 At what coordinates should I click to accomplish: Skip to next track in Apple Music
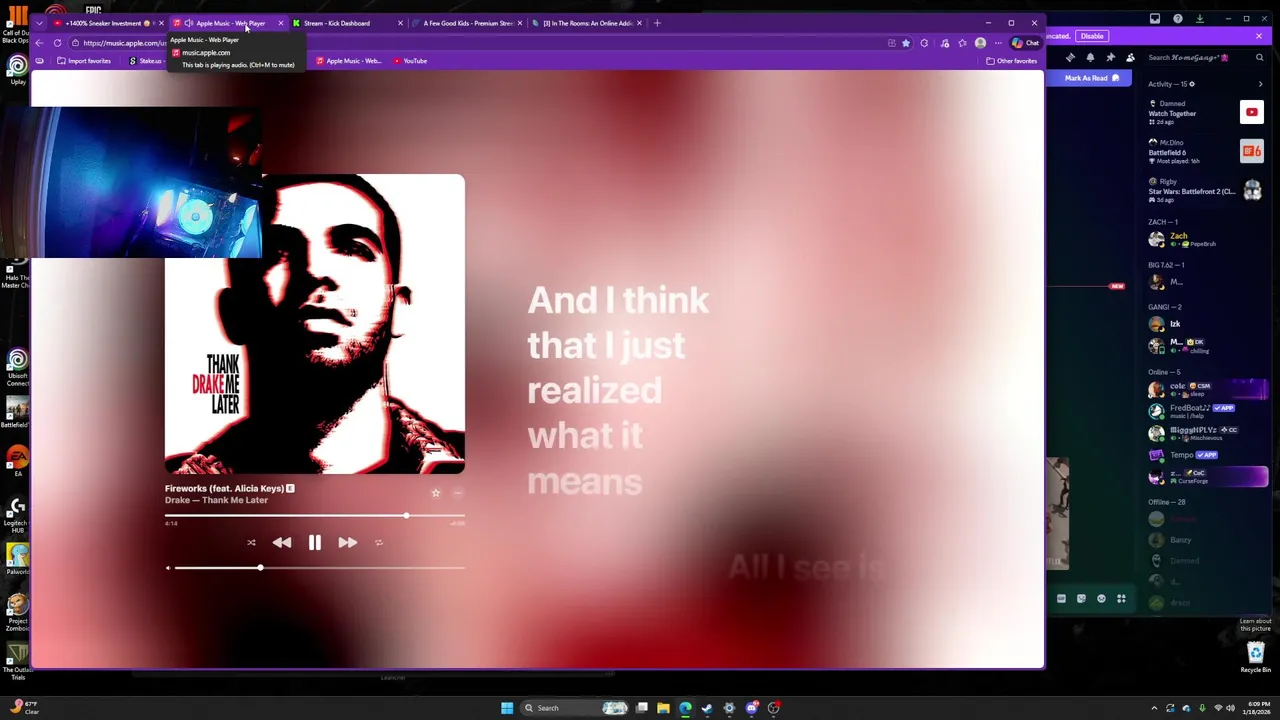point(347,542)
